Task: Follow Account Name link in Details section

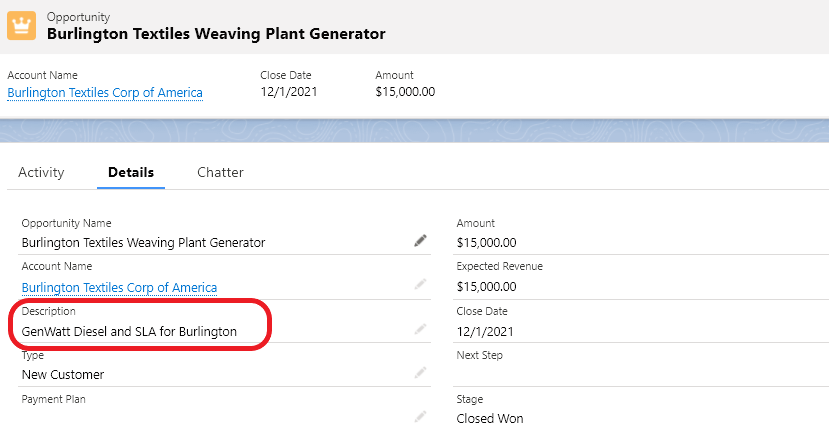Action: click(119, 288)
